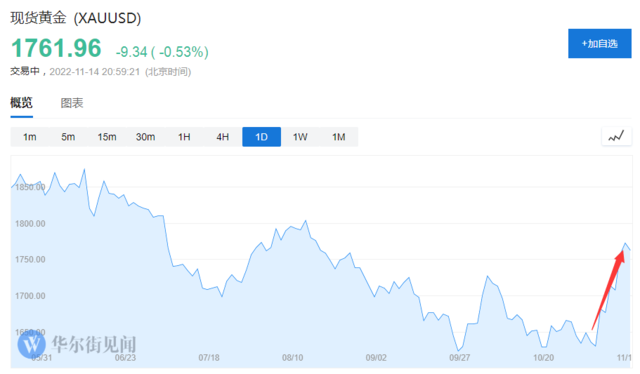Choose the 1W interval
This screenshot has width=640, height=374.
[x=300, y=137]
